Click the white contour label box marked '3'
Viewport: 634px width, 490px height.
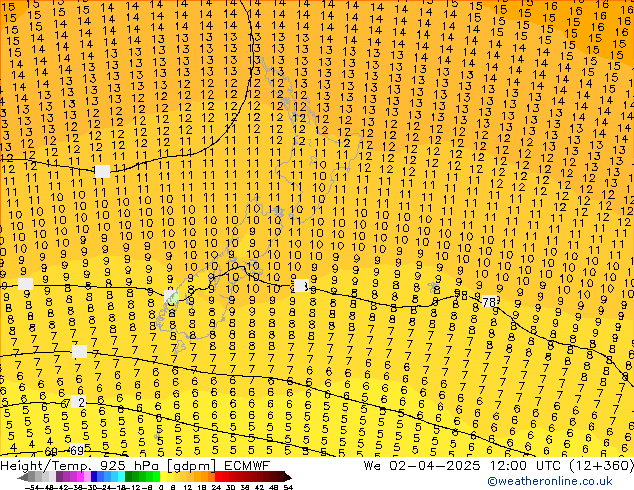coord(301,285)
